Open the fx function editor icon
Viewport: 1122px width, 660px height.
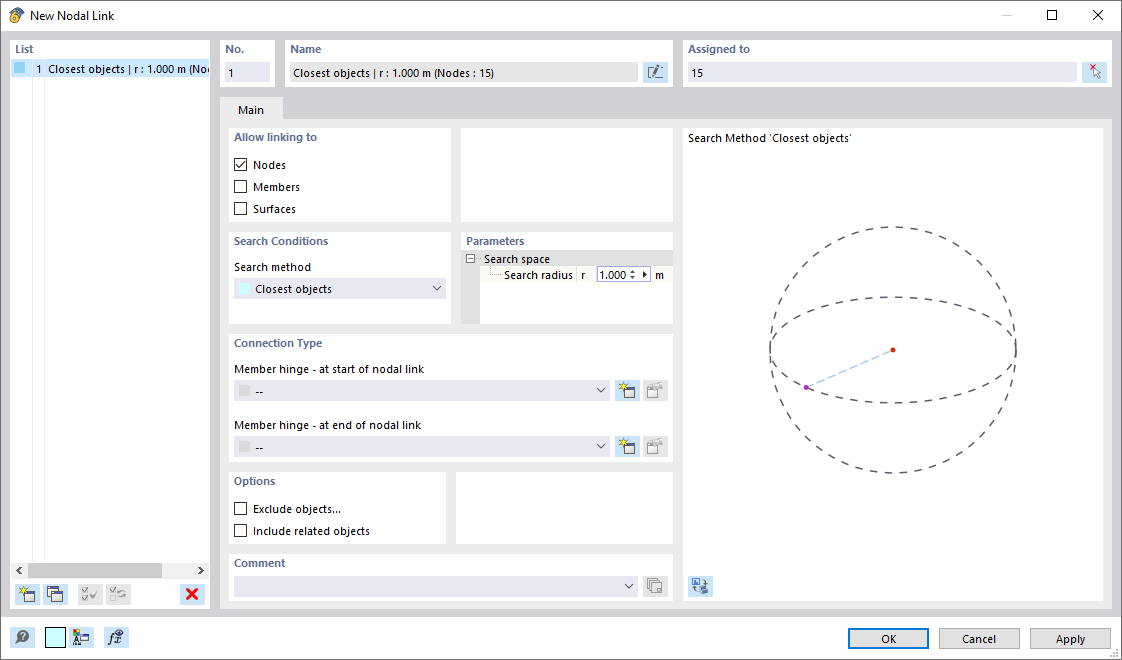tap(116, 637)
